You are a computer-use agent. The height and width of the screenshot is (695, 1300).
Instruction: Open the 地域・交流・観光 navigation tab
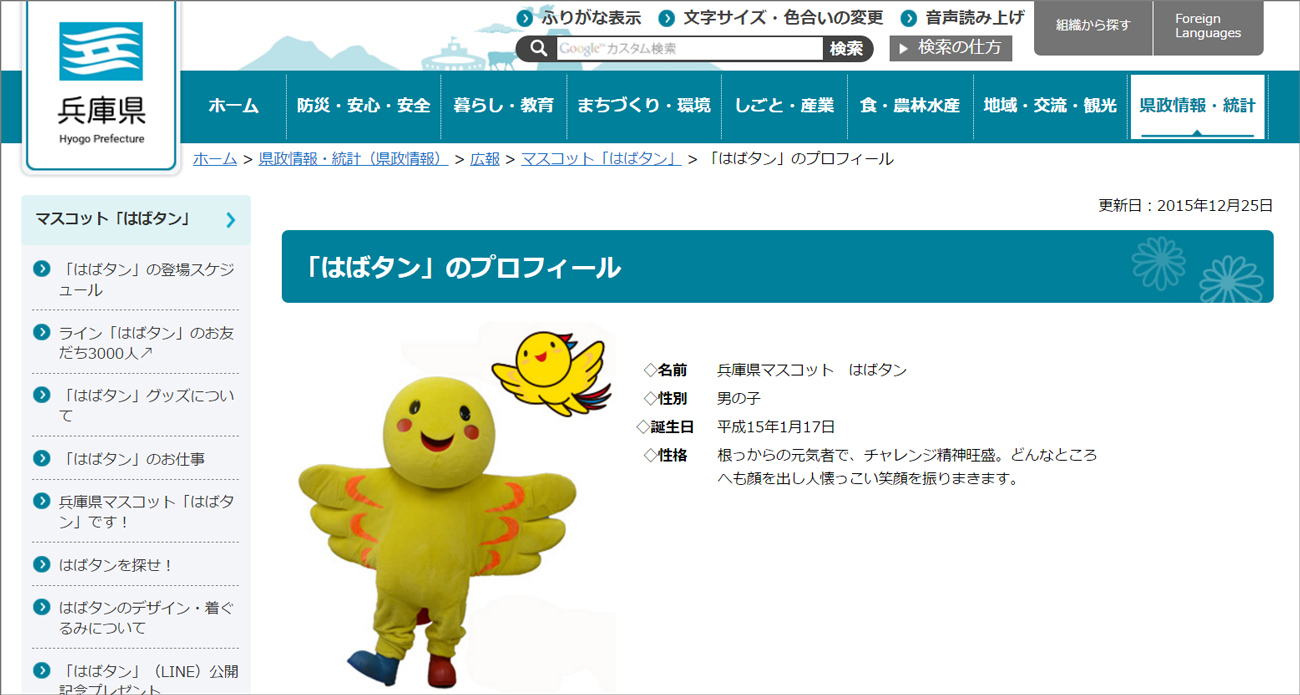click(x=1050, y=105)
